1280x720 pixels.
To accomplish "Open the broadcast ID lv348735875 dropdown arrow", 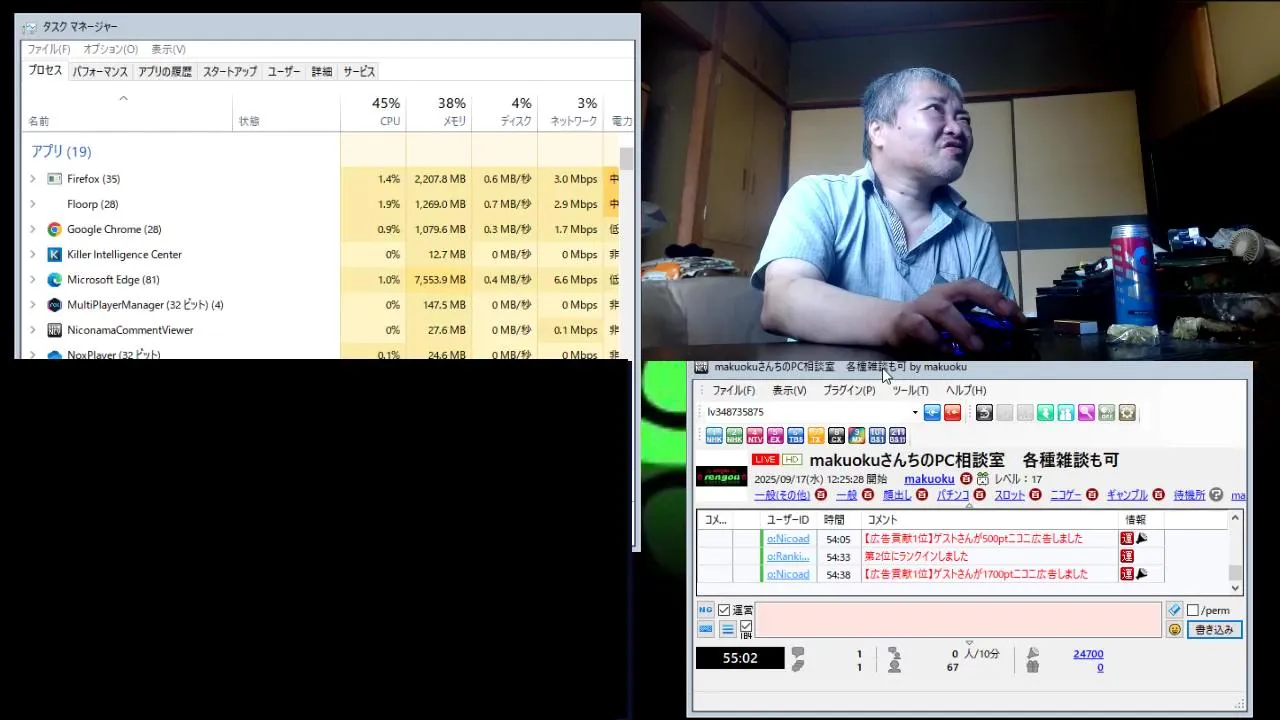I will 914,412.
